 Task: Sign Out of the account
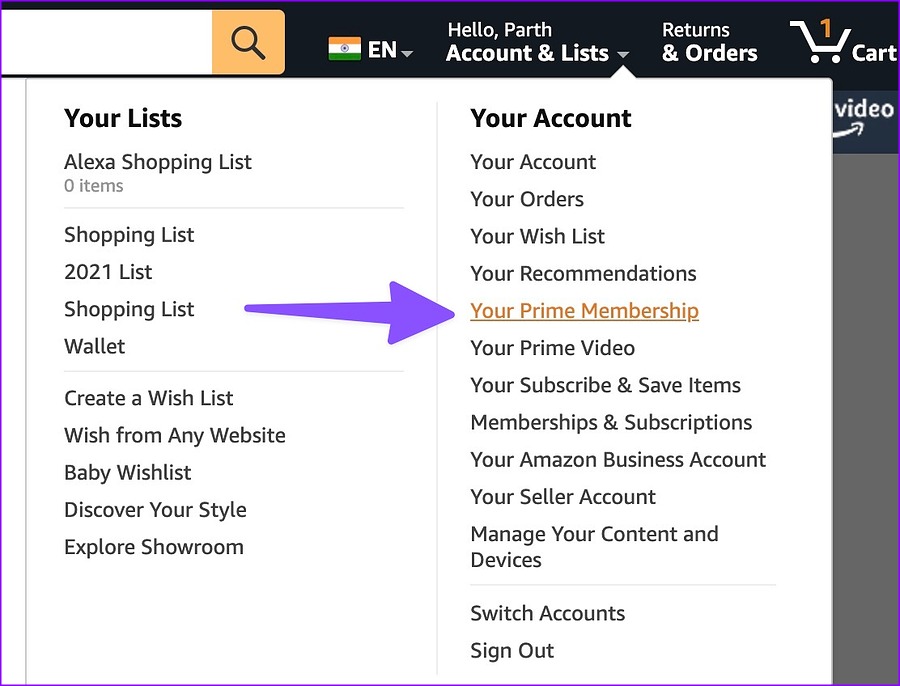[x=512, y=650]
